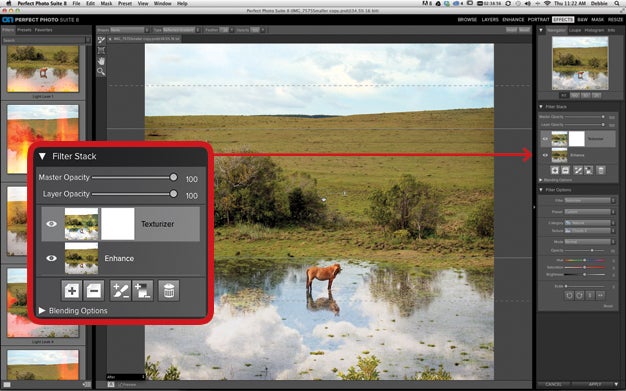Select the masking brush tool

[x=101, y=40]
